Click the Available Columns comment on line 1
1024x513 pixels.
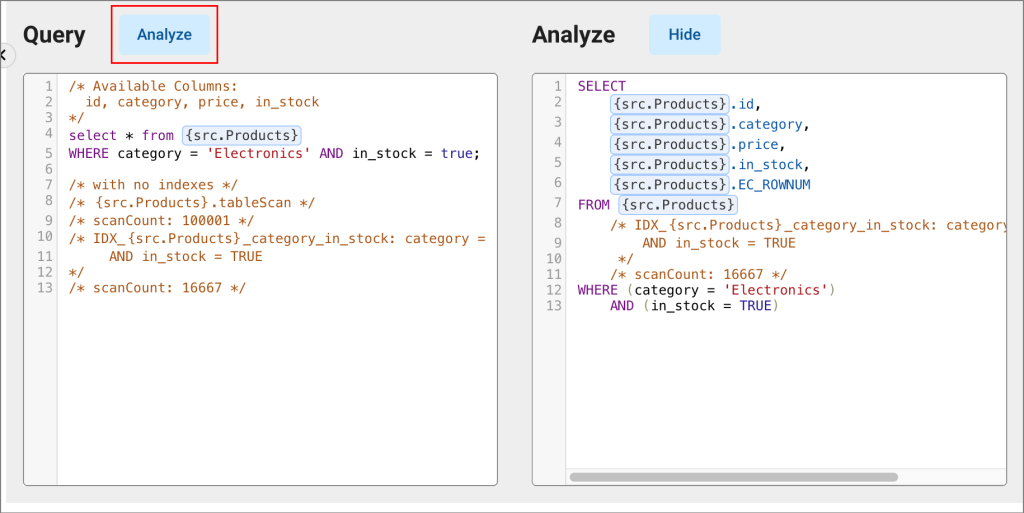(x=153, y=86)
